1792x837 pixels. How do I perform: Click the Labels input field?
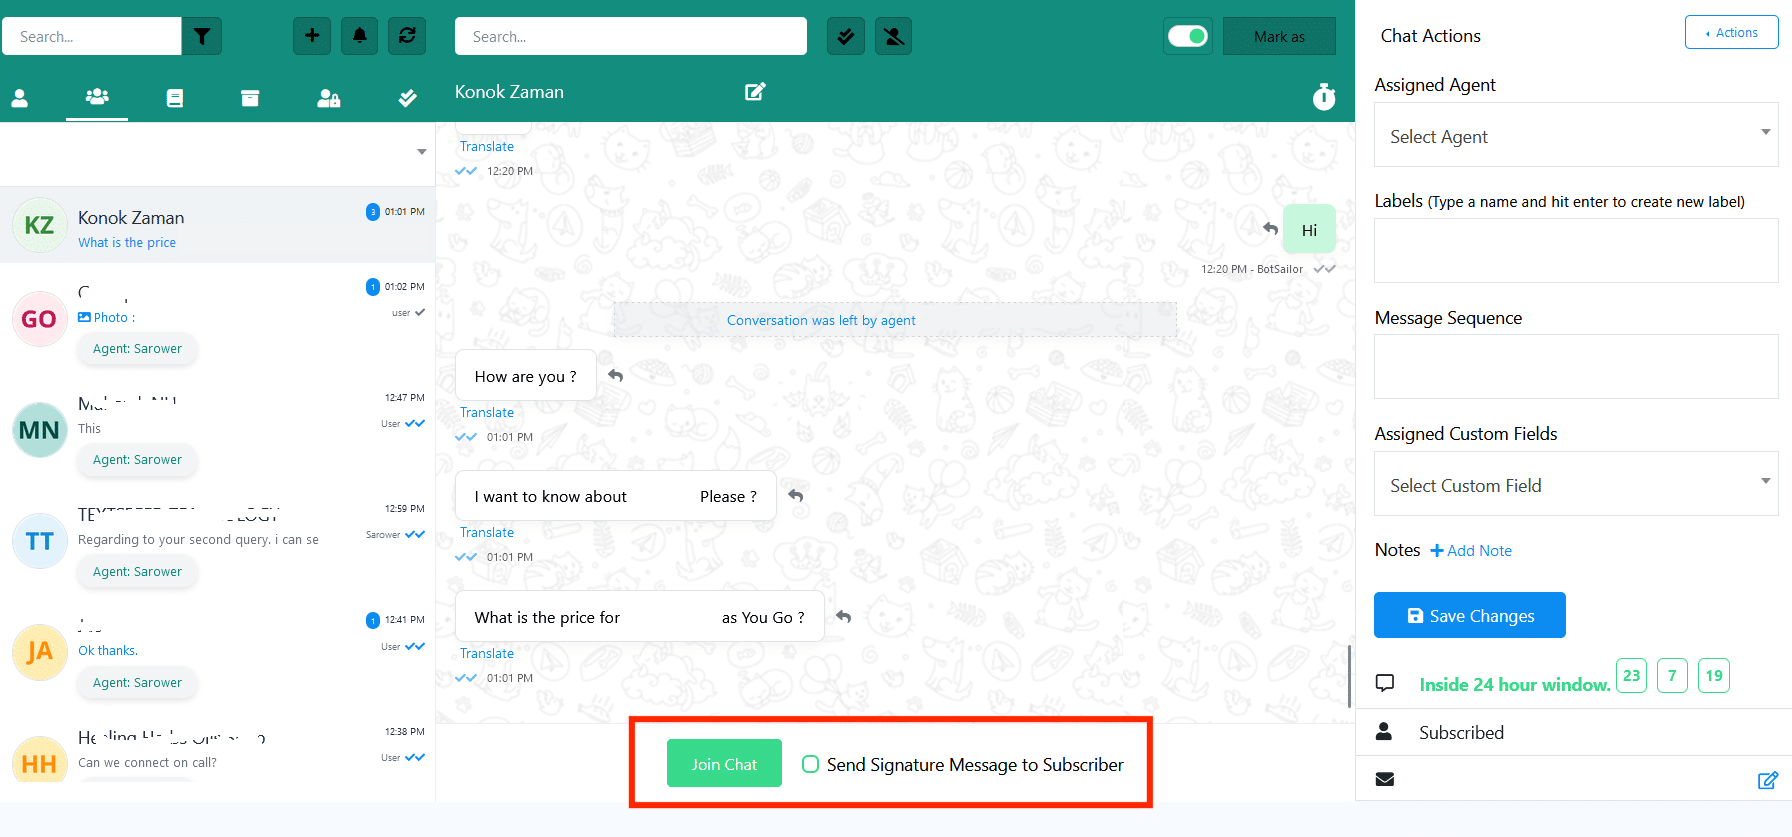[x=1575, y=251]
